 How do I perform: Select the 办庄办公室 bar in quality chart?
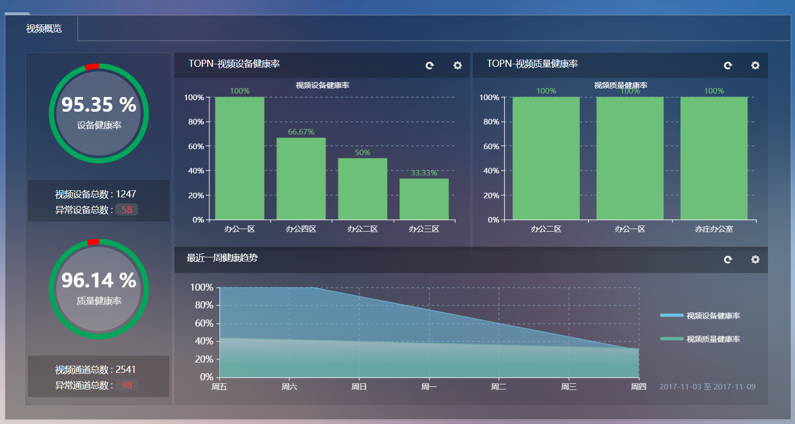click(x=714, y=158)
